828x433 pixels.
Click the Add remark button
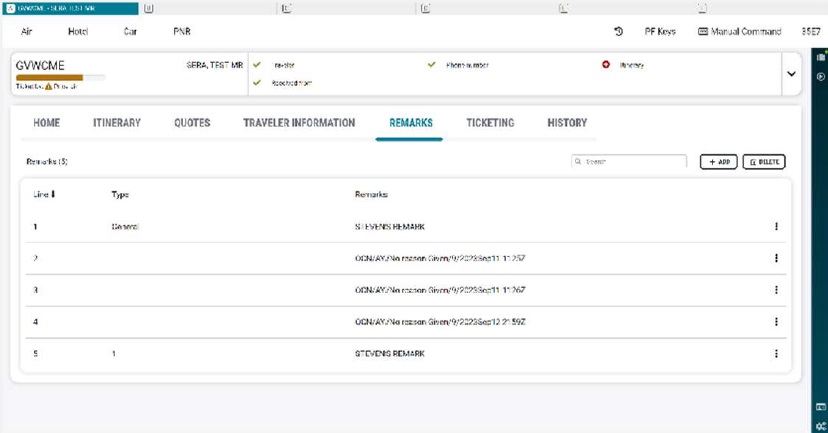pyautogui.click(x=719, y=162)
